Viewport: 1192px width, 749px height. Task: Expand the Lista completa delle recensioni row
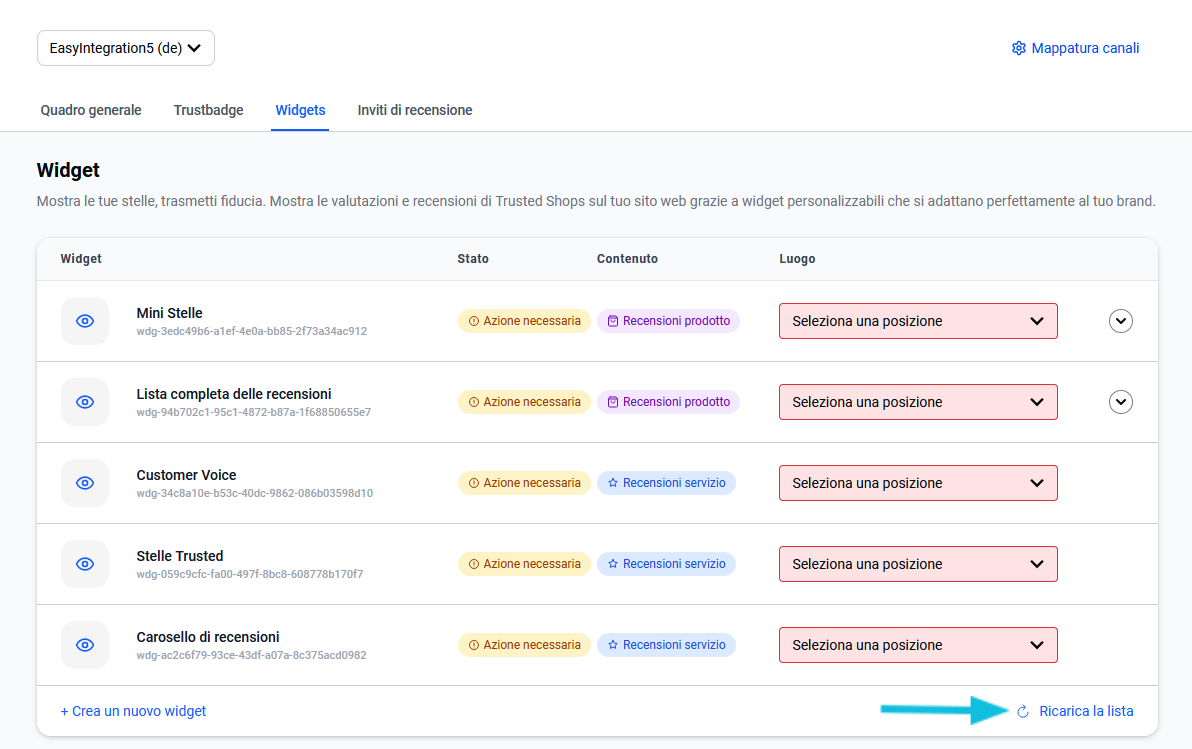click(x=1121, y=402)
